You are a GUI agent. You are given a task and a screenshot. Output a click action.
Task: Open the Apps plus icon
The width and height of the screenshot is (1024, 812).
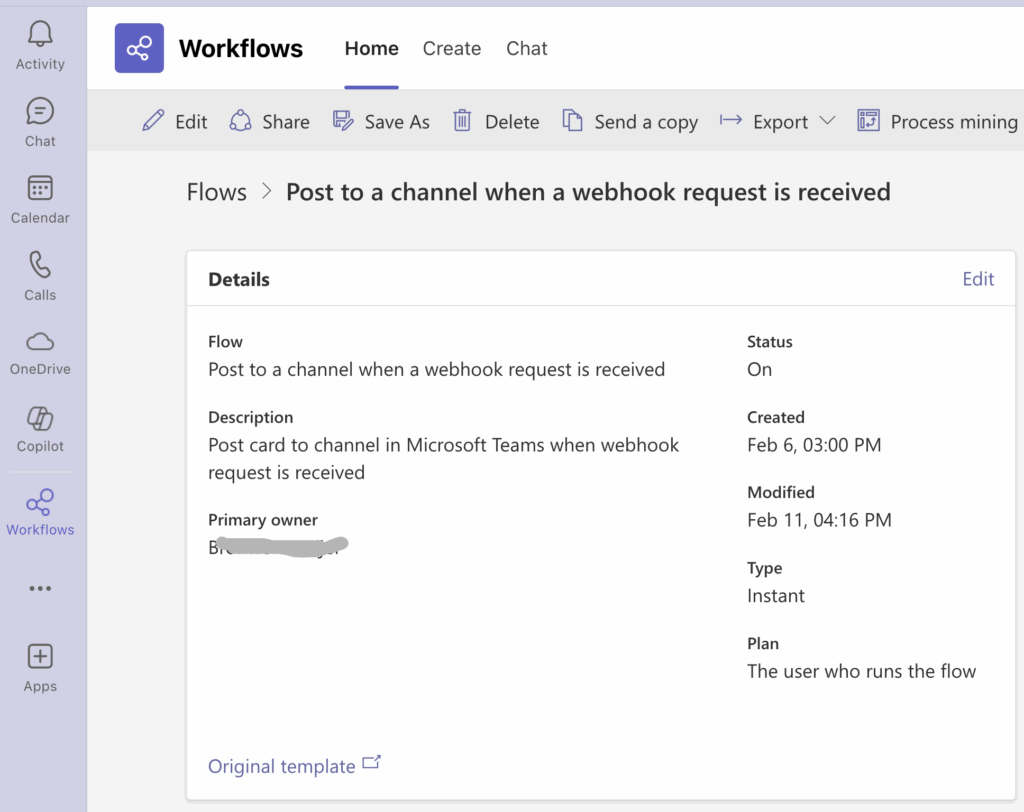tap(40, 658)
